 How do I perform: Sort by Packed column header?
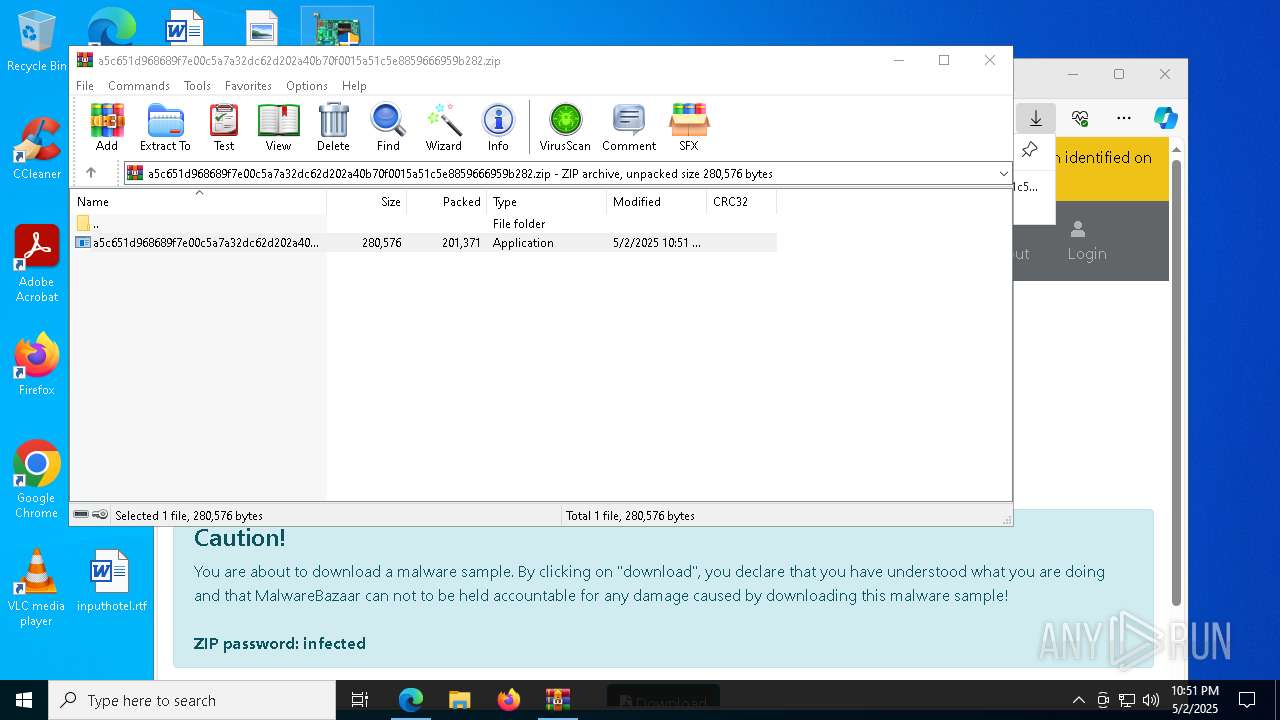pyautogui.click(x=447, y=201)
